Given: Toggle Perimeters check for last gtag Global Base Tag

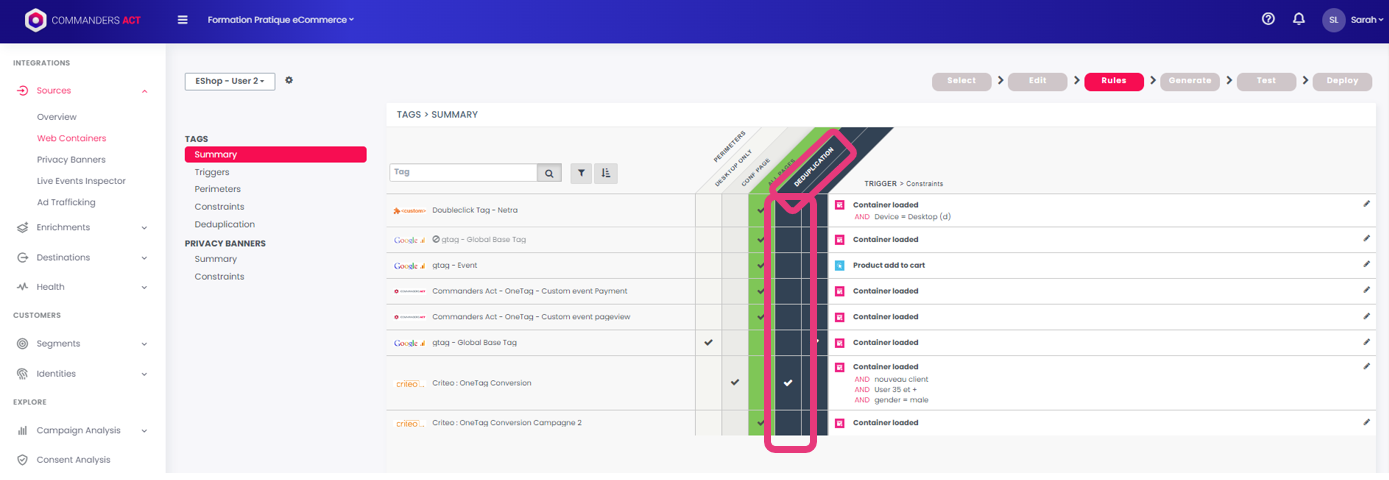Looking at the screenshot, I should [709, 343].
